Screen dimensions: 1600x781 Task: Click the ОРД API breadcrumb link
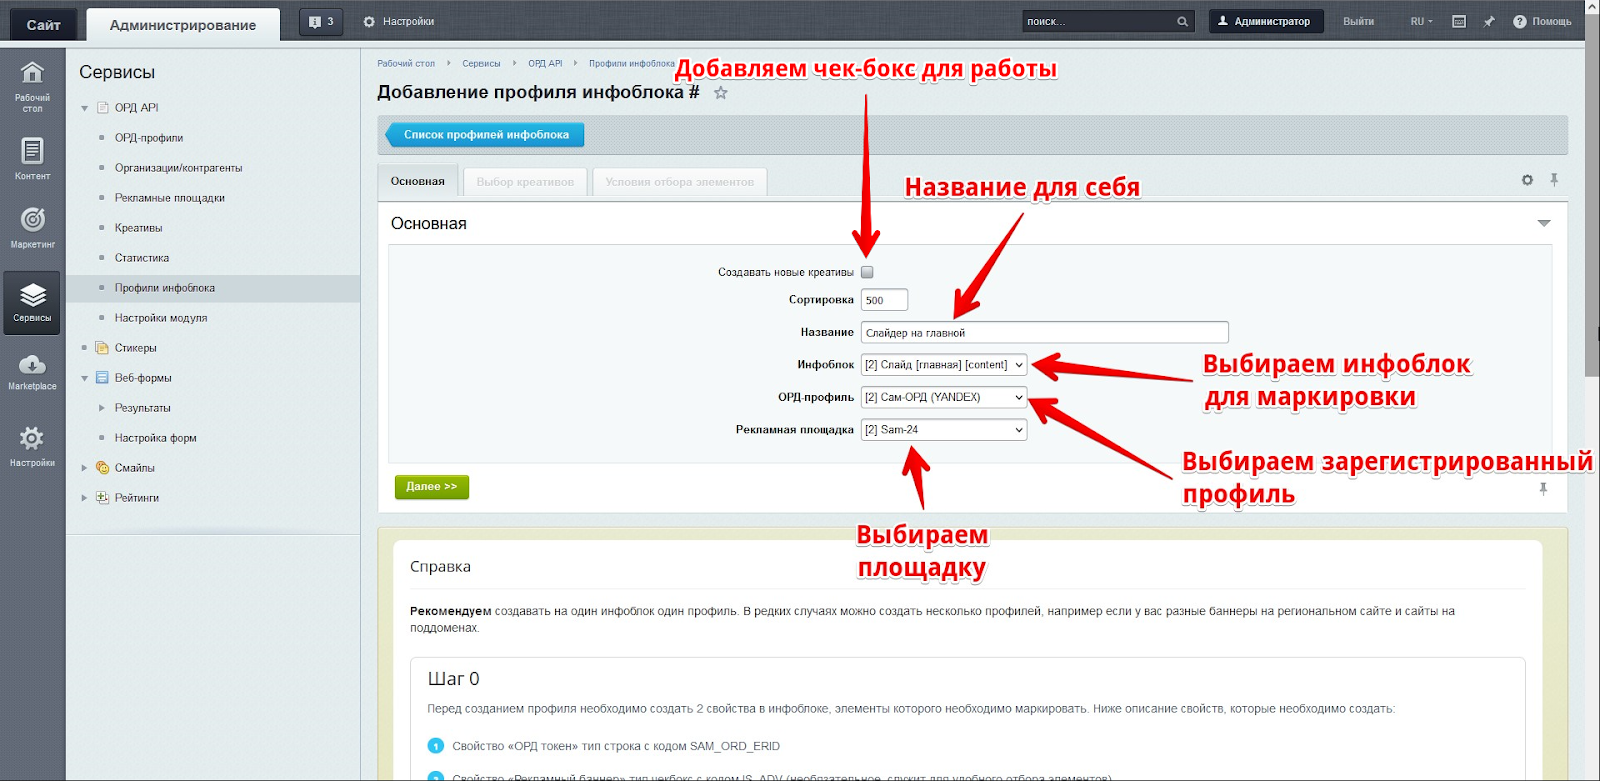coord(545,63)
